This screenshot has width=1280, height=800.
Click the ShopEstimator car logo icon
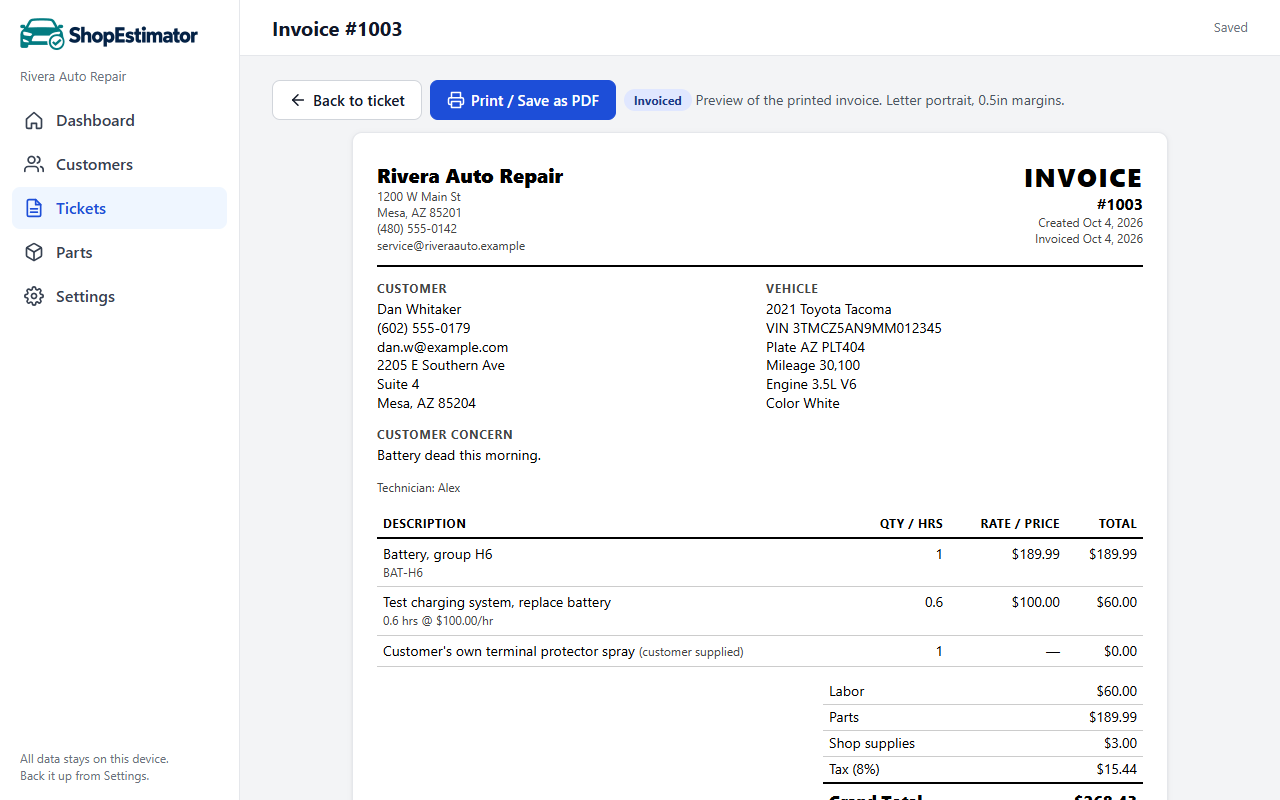coord(42,34)
